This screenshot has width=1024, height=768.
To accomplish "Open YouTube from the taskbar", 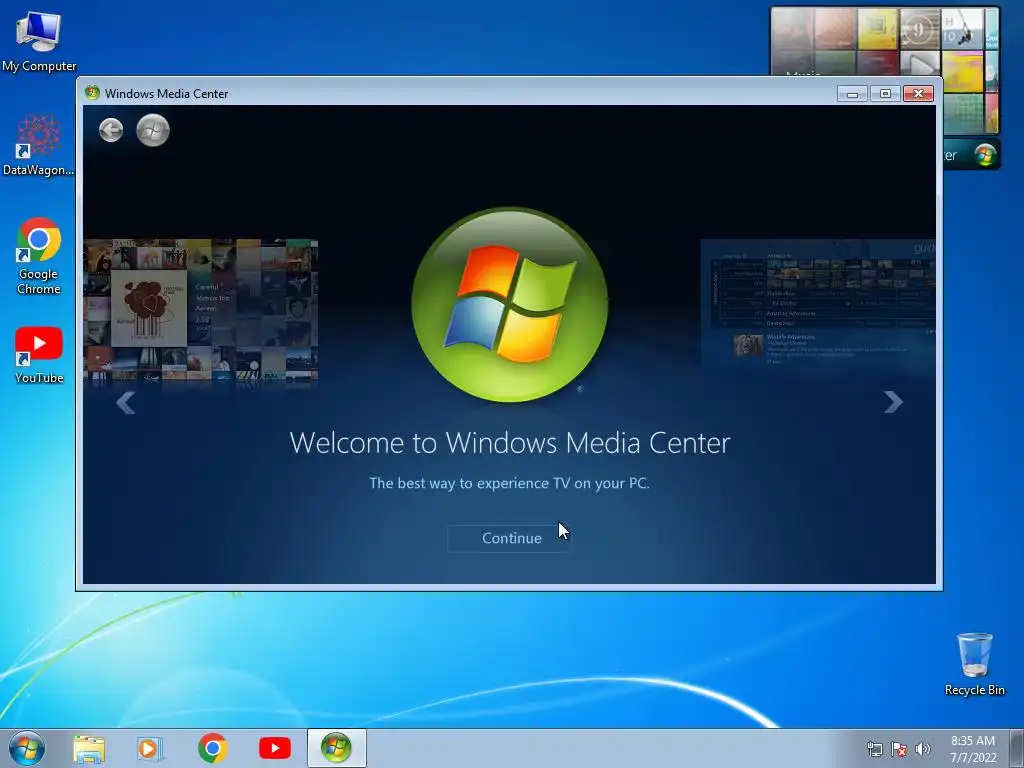I will (274, 748).
